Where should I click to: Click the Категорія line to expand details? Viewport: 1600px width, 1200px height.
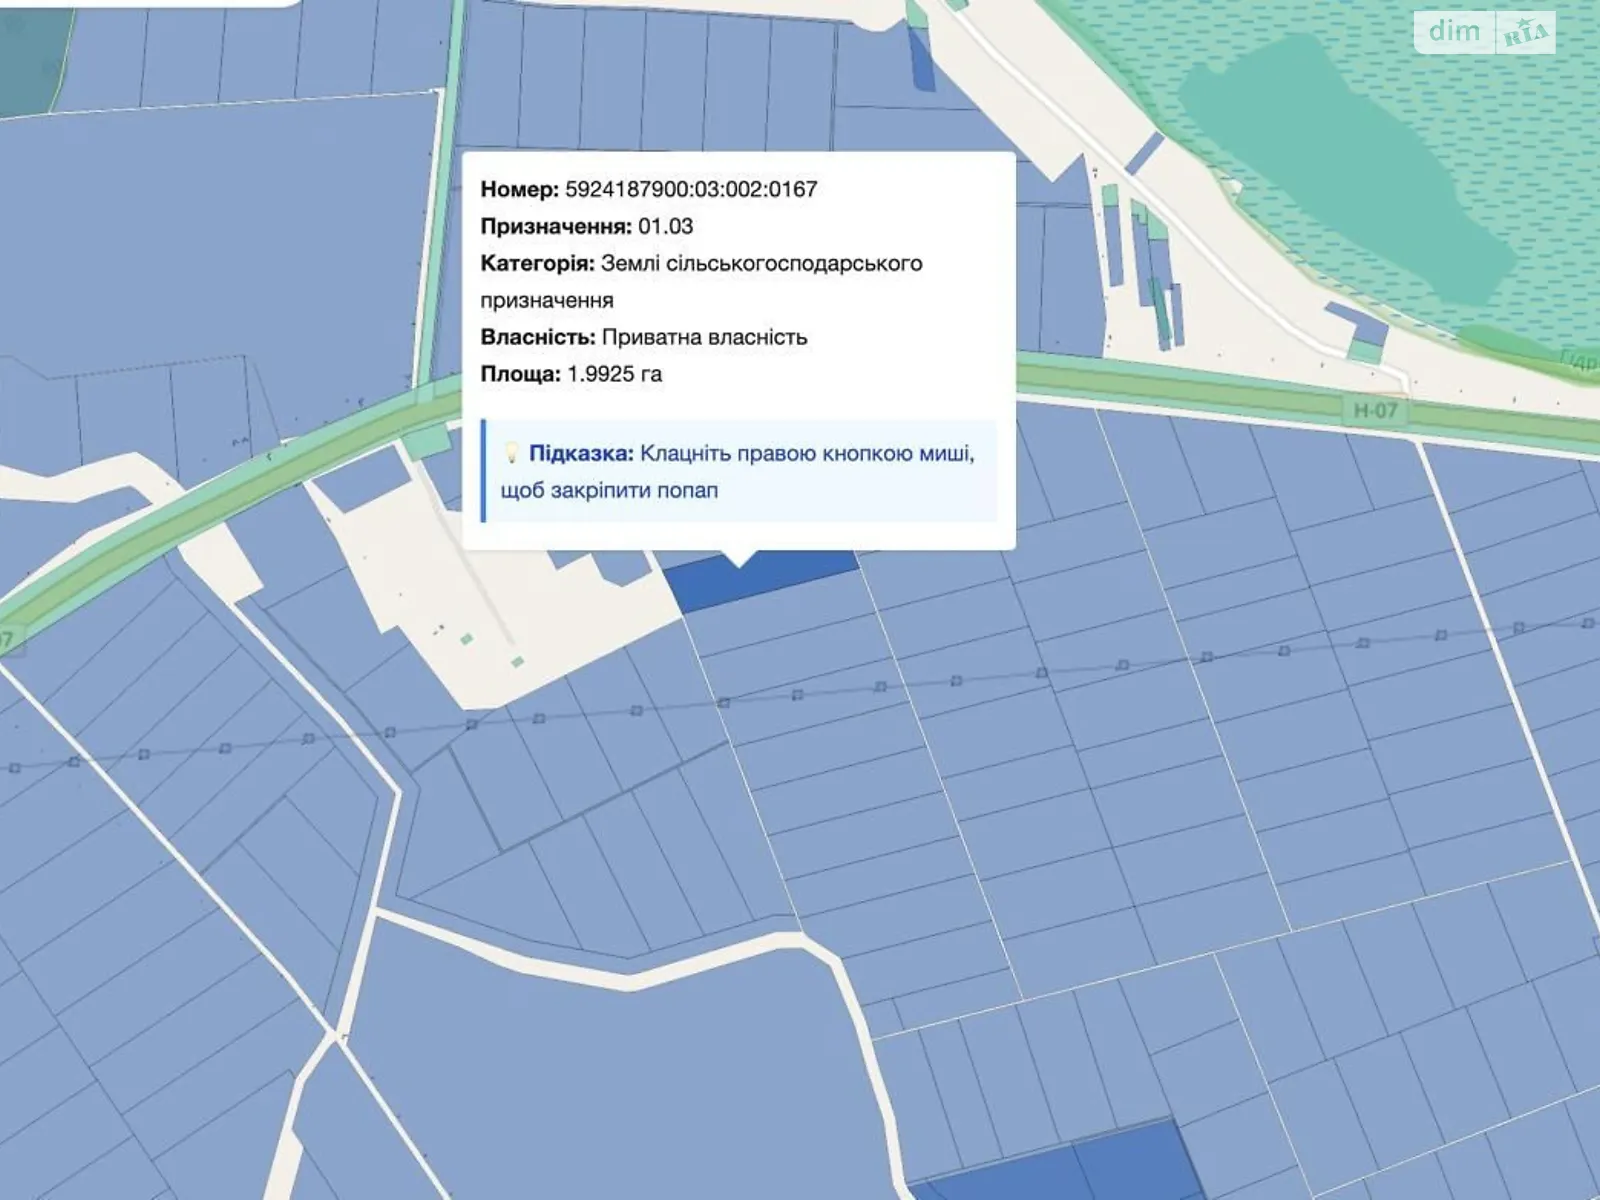(x=700, y=265)
